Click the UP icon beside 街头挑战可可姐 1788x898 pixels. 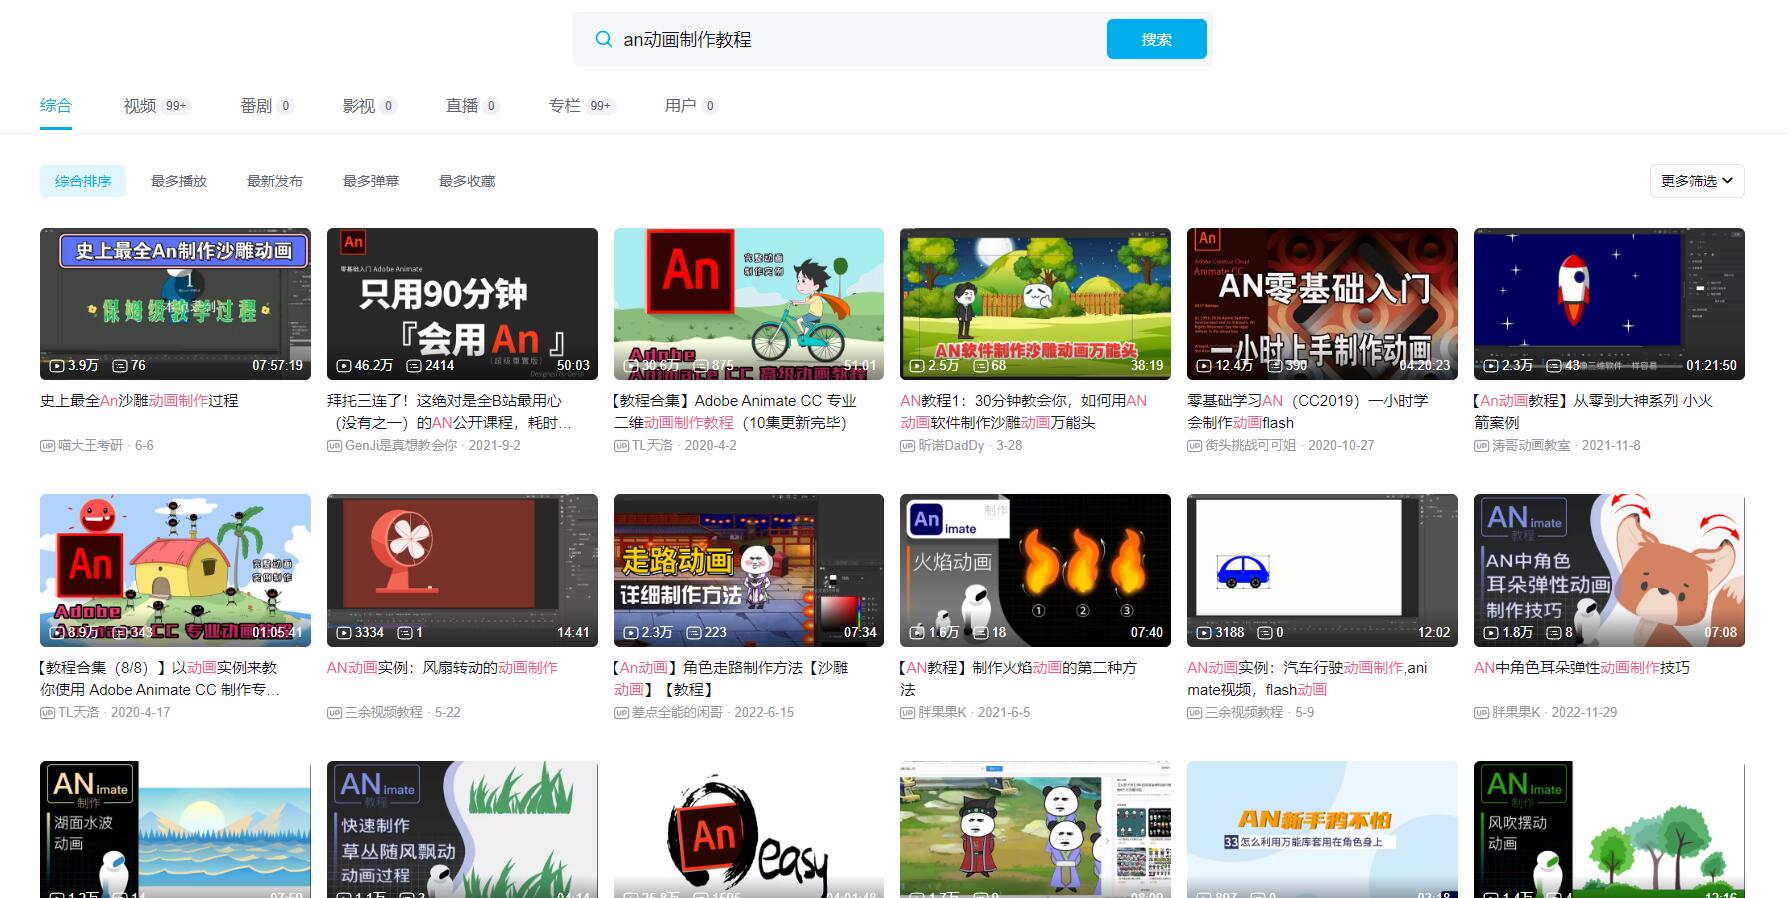[x=1194, y=445]
